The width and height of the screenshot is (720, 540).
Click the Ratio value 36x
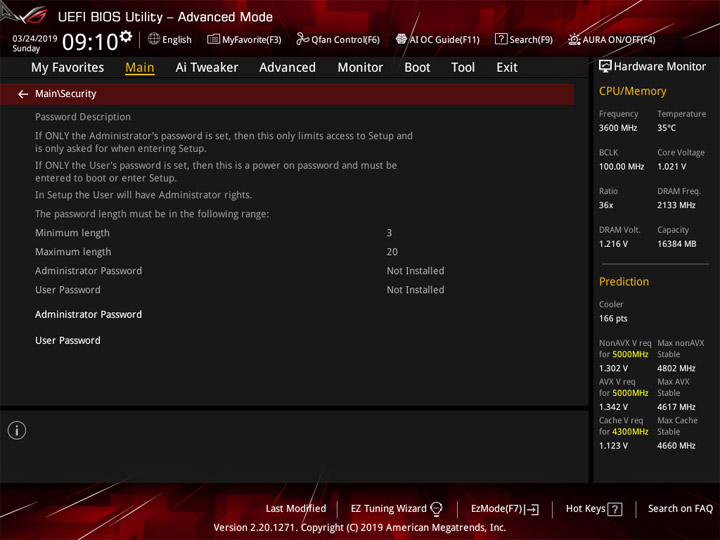(606, 205)
